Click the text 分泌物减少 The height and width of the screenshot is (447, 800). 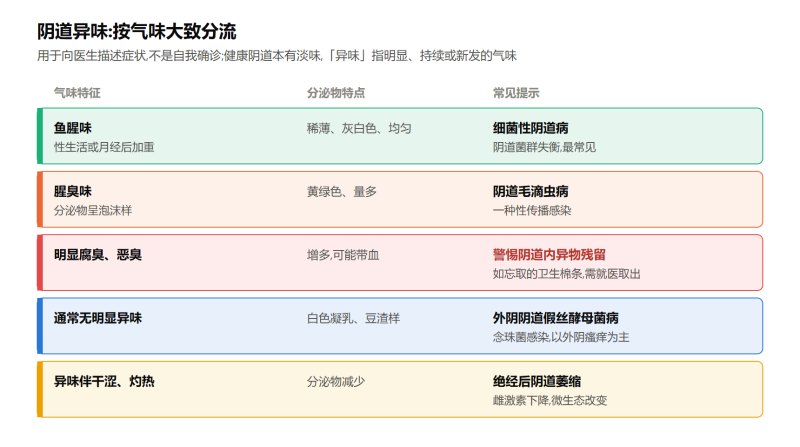point(336,382)
